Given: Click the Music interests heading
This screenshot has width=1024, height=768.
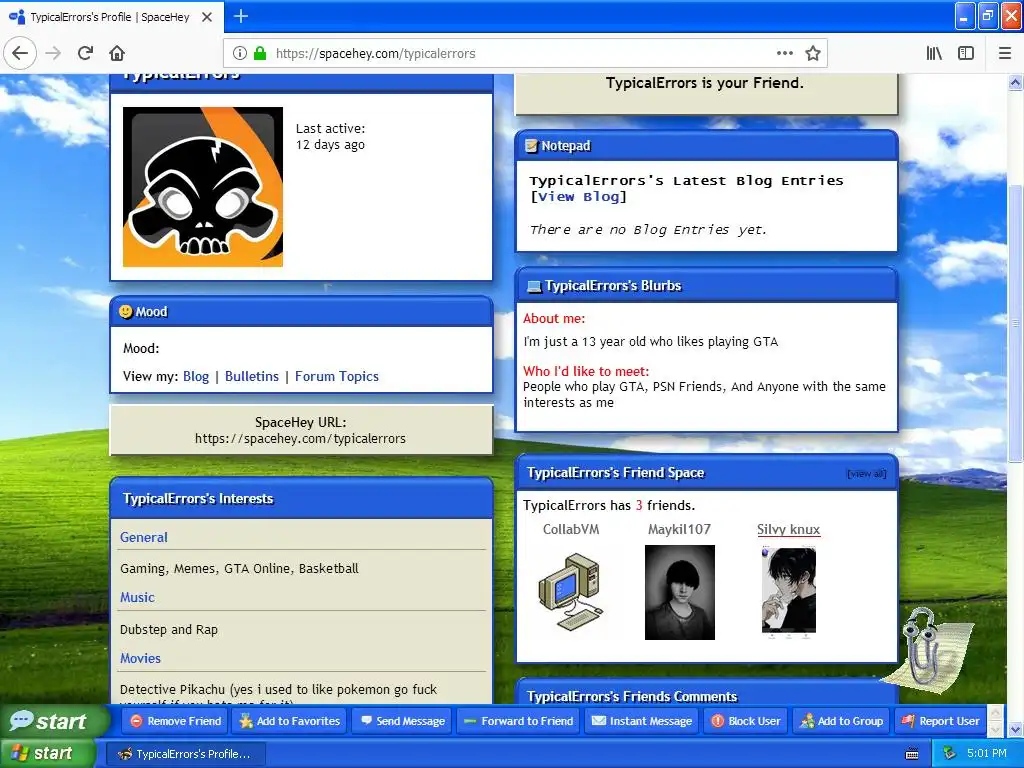Looking at the screenshot, I should pos(137,598).
